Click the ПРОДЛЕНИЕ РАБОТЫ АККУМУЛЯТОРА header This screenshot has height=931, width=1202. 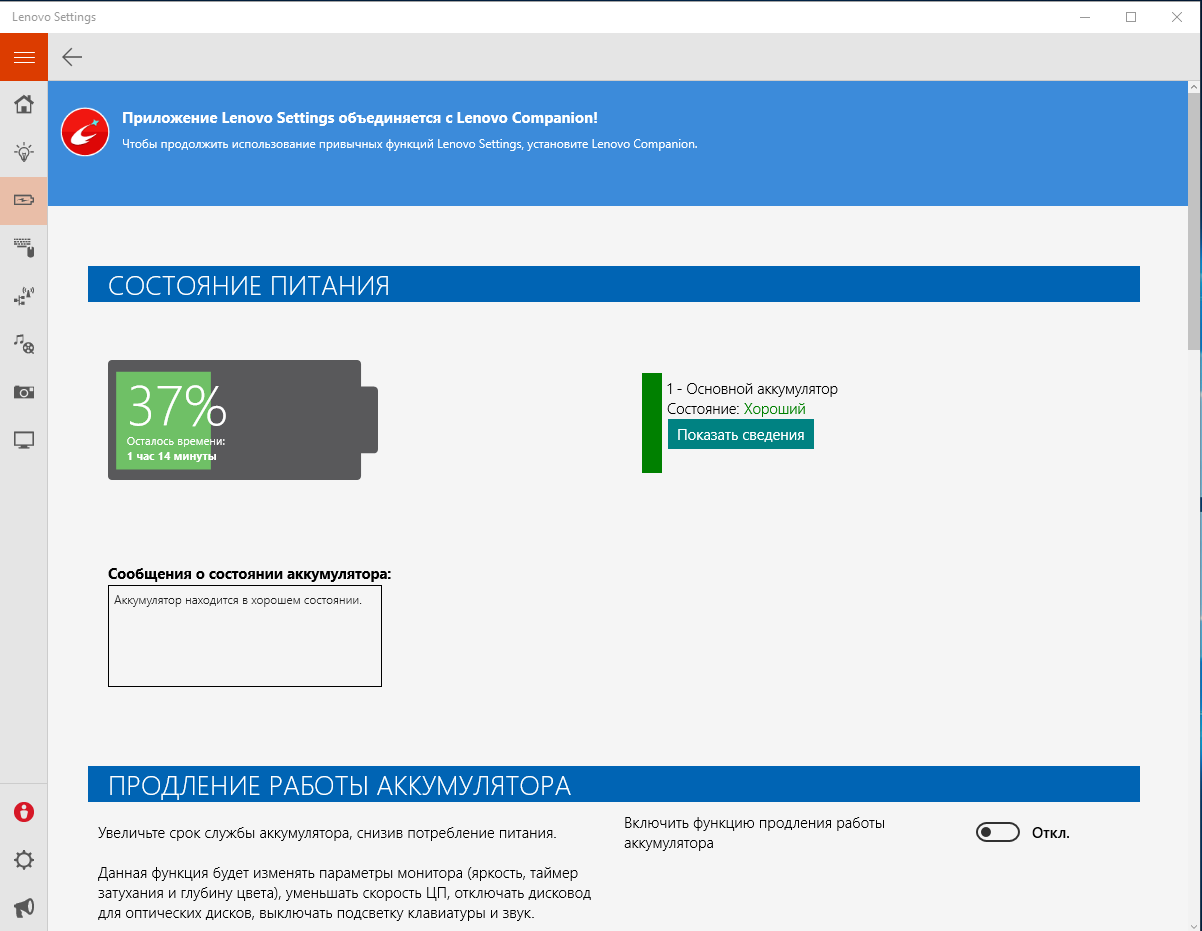[x=614, y=784]
